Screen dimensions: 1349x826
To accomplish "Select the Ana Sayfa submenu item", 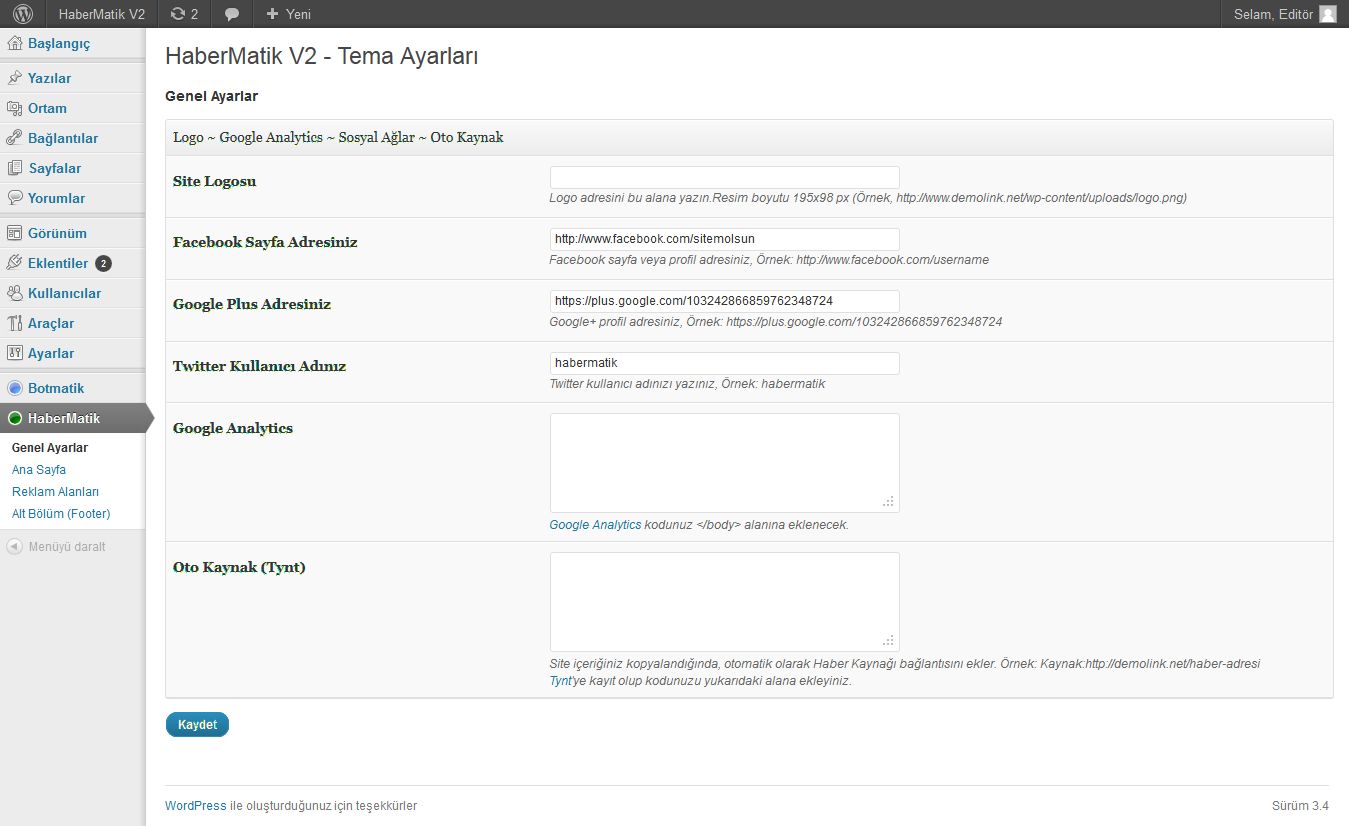I will click(x=39, y=470).
